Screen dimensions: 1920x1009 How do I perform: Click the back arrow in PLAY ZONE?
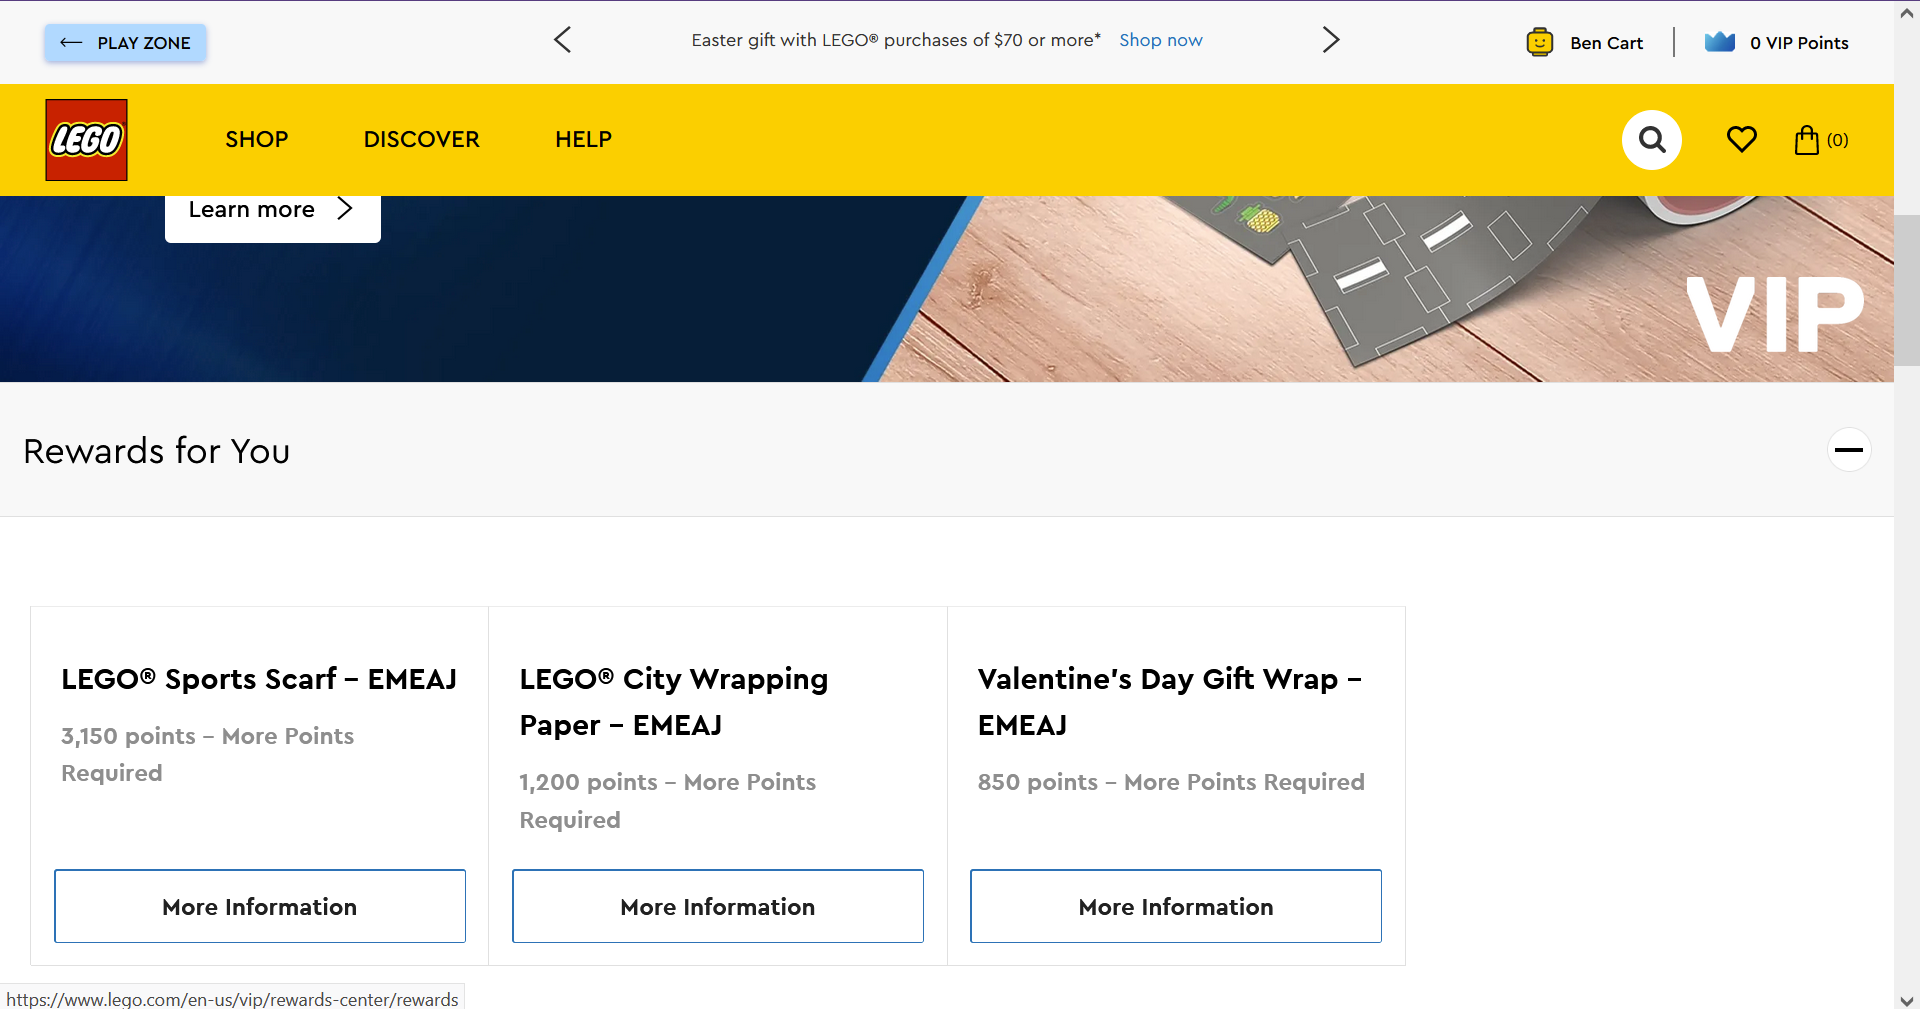click(70, 43)
